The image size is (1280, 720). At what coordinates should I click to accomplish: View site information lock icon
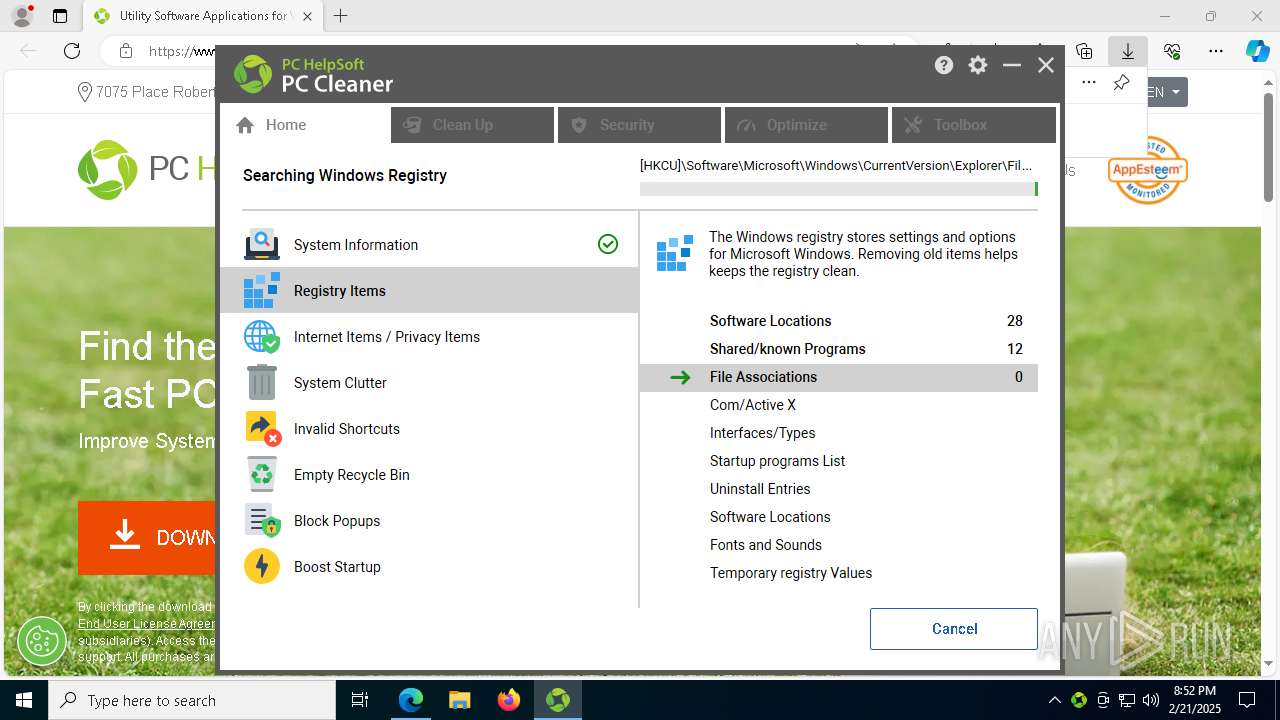126,51
